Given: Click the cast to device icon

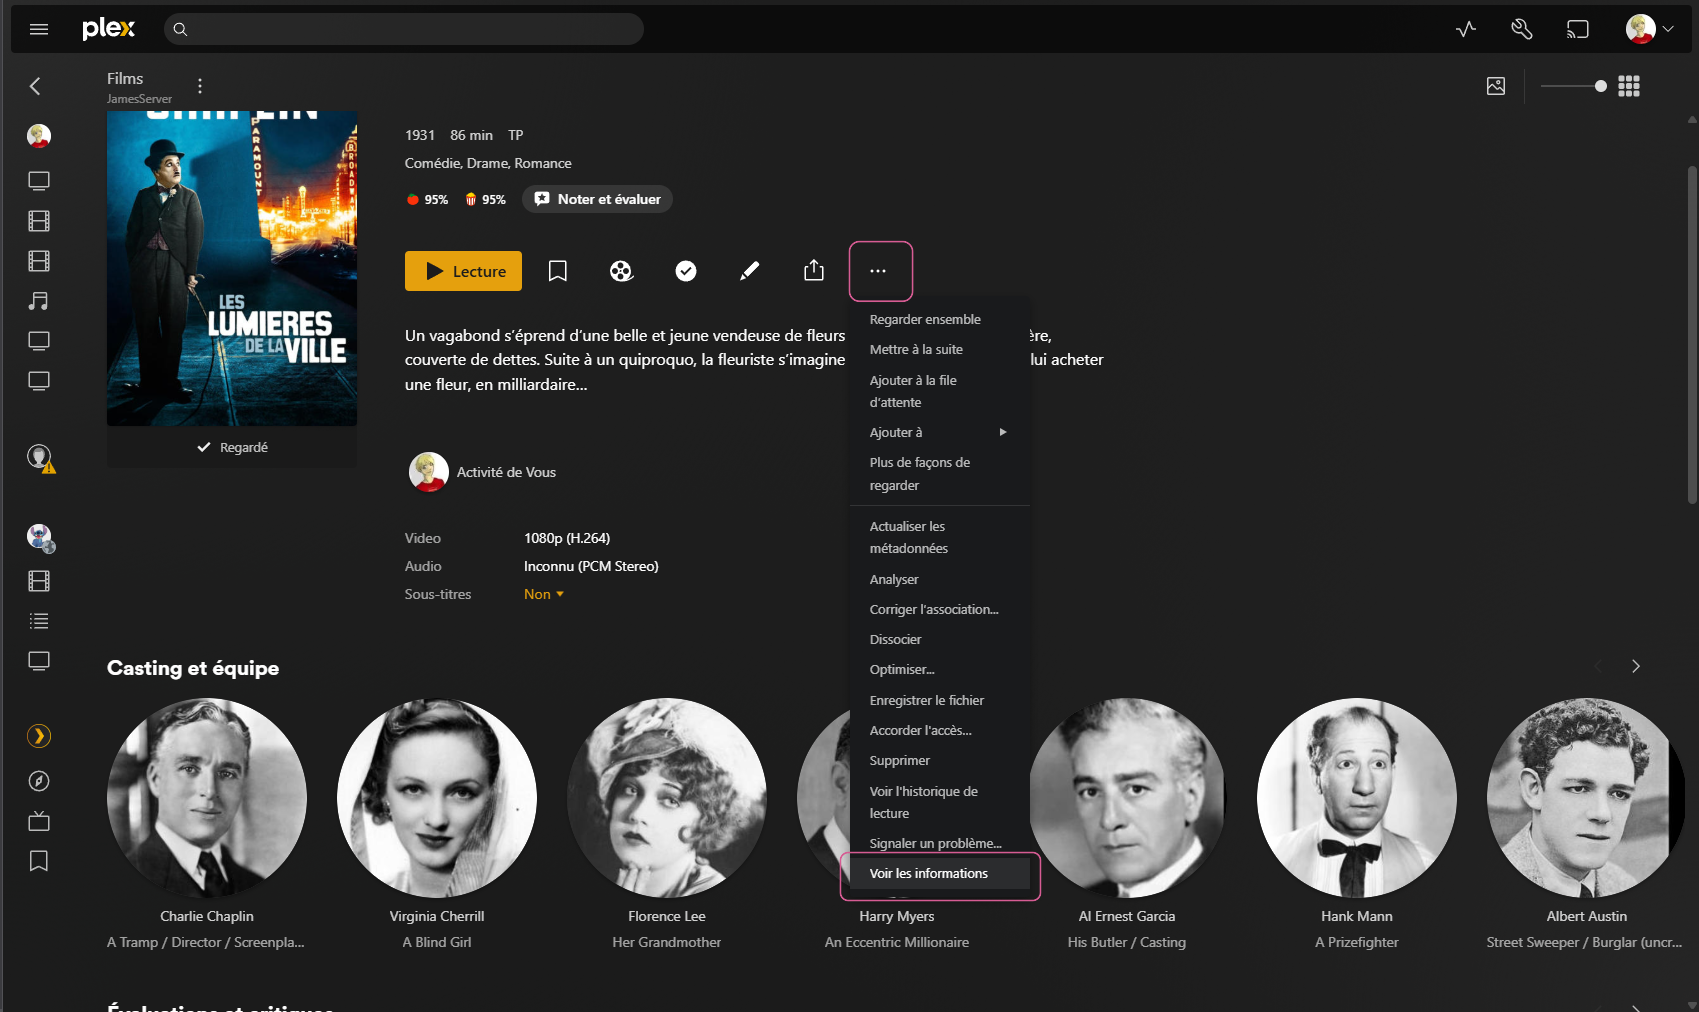Looking at the screenshot, I should point(1577,29).
